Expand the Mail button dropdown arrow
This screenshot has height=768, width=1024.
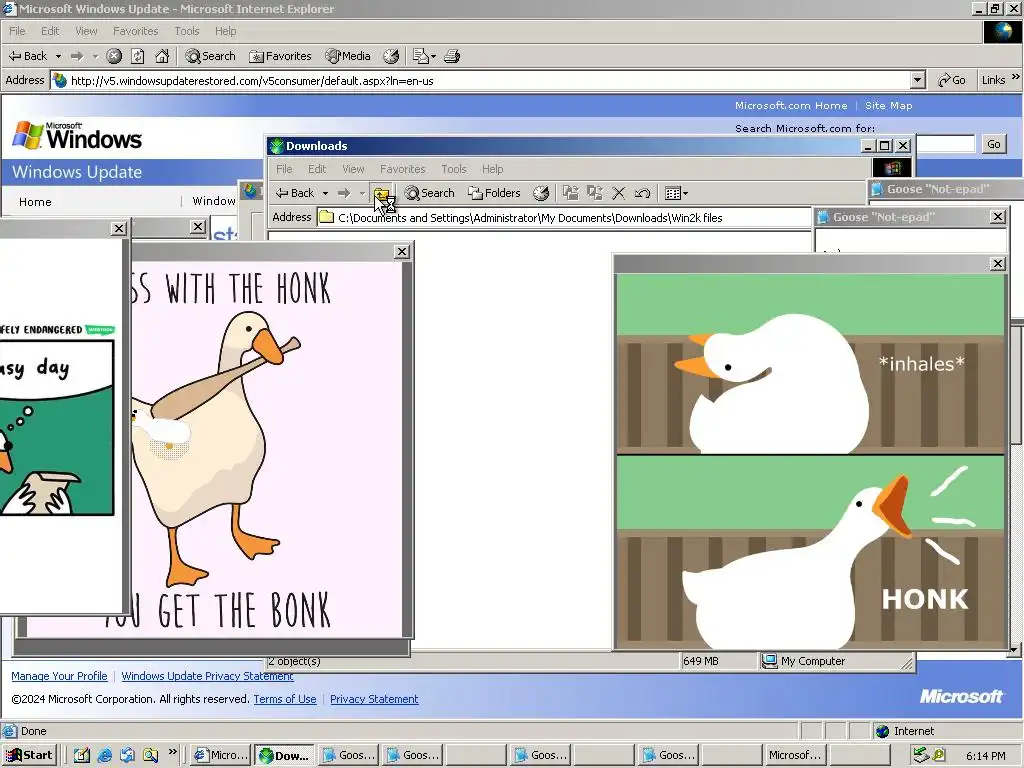click(x=433, y=56)
